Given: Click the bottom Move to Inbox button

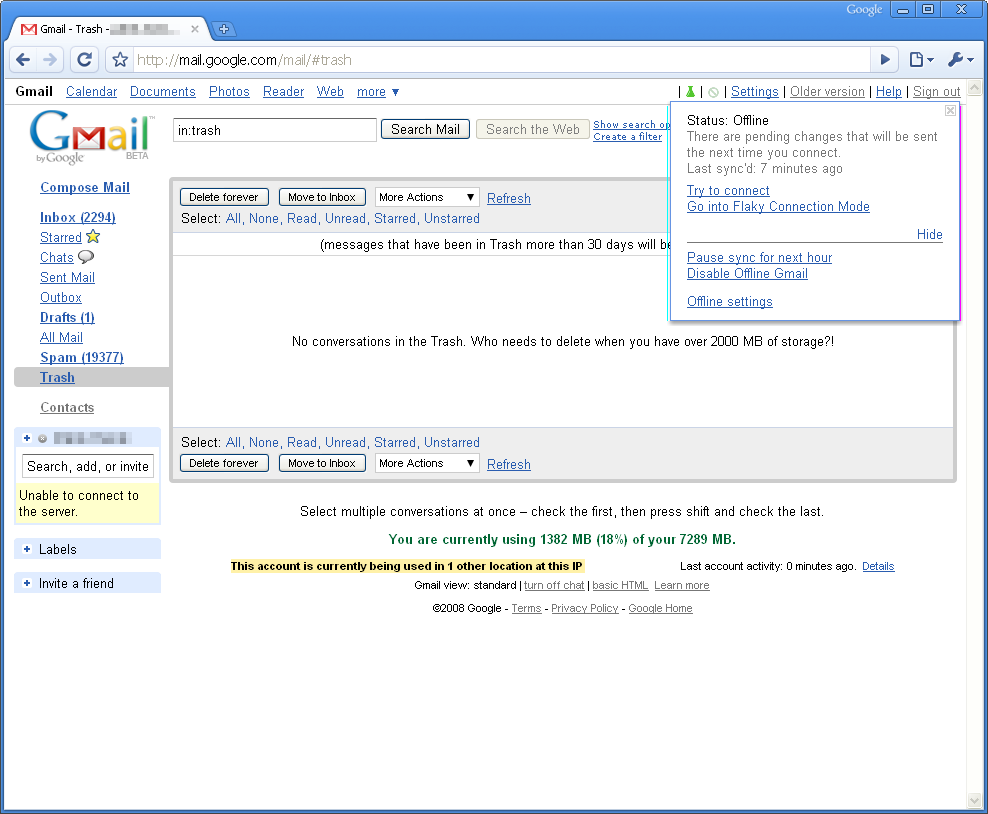Looking at the screenshot, I should [322, 463].
